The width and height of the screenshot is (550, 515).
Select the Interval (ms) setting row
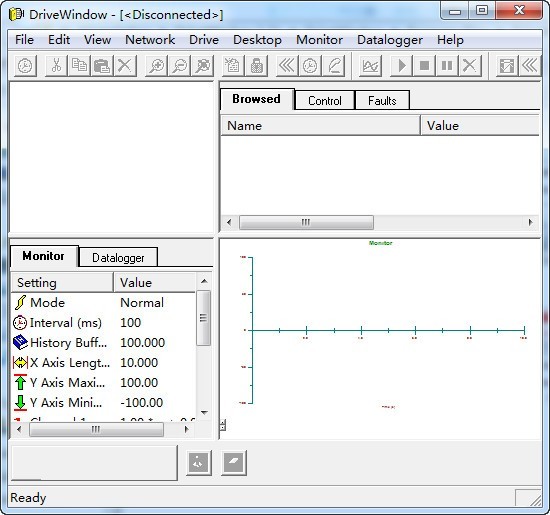(103, 322)
